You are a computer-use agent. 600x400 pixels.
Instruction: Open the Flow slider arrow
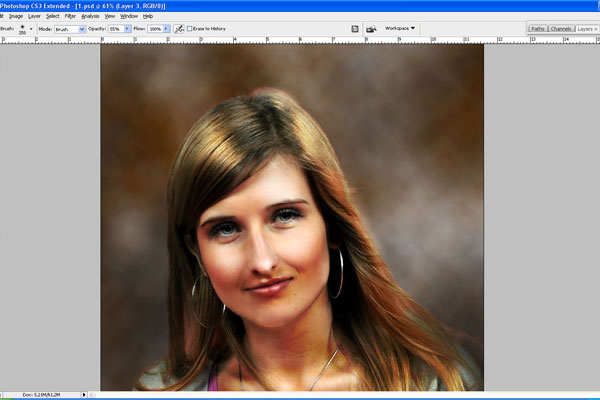click(x=168, y=29)
